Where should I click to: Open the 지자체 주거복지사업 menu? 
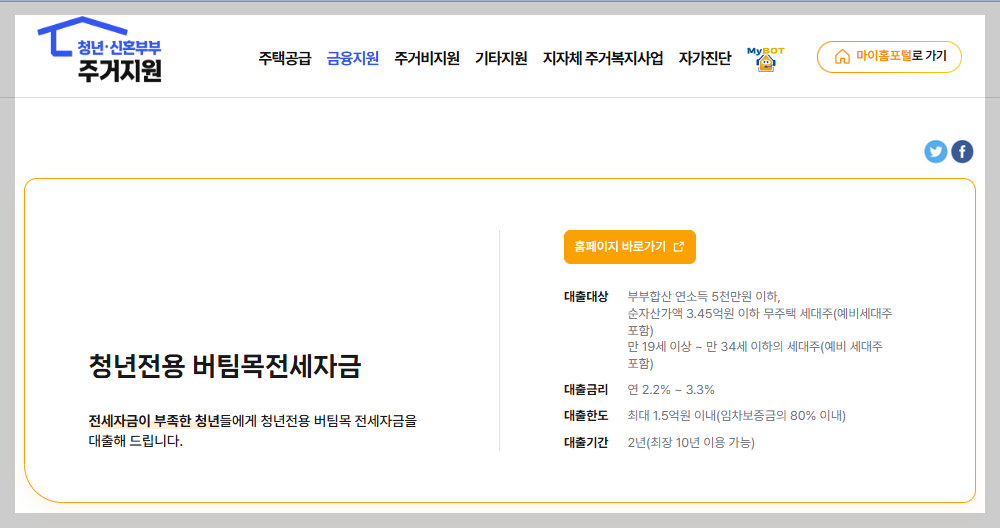603,59
